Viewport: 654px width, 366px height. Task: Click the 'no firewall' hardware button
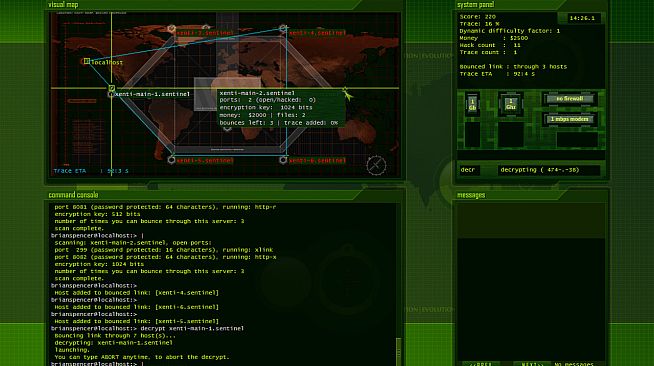[570, 99]
